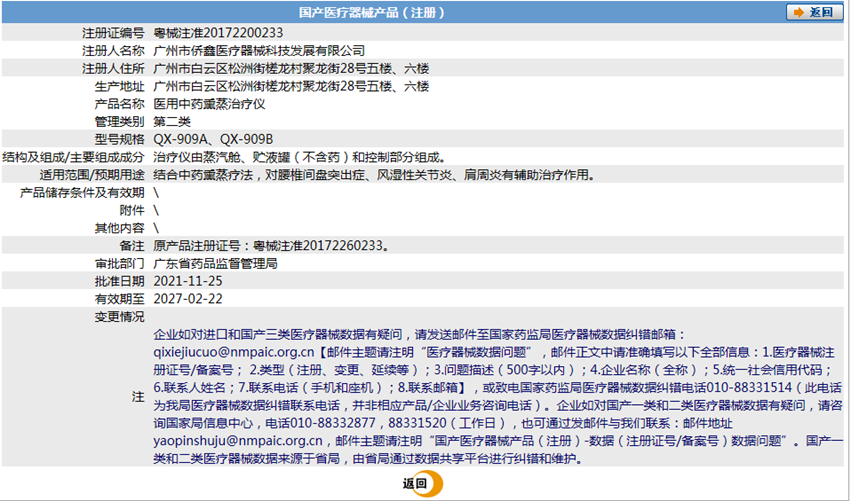Click the 批准日期 label
The height and width of the screenshot is (501, 850).
pyautogui.click(x=119, y=281)
